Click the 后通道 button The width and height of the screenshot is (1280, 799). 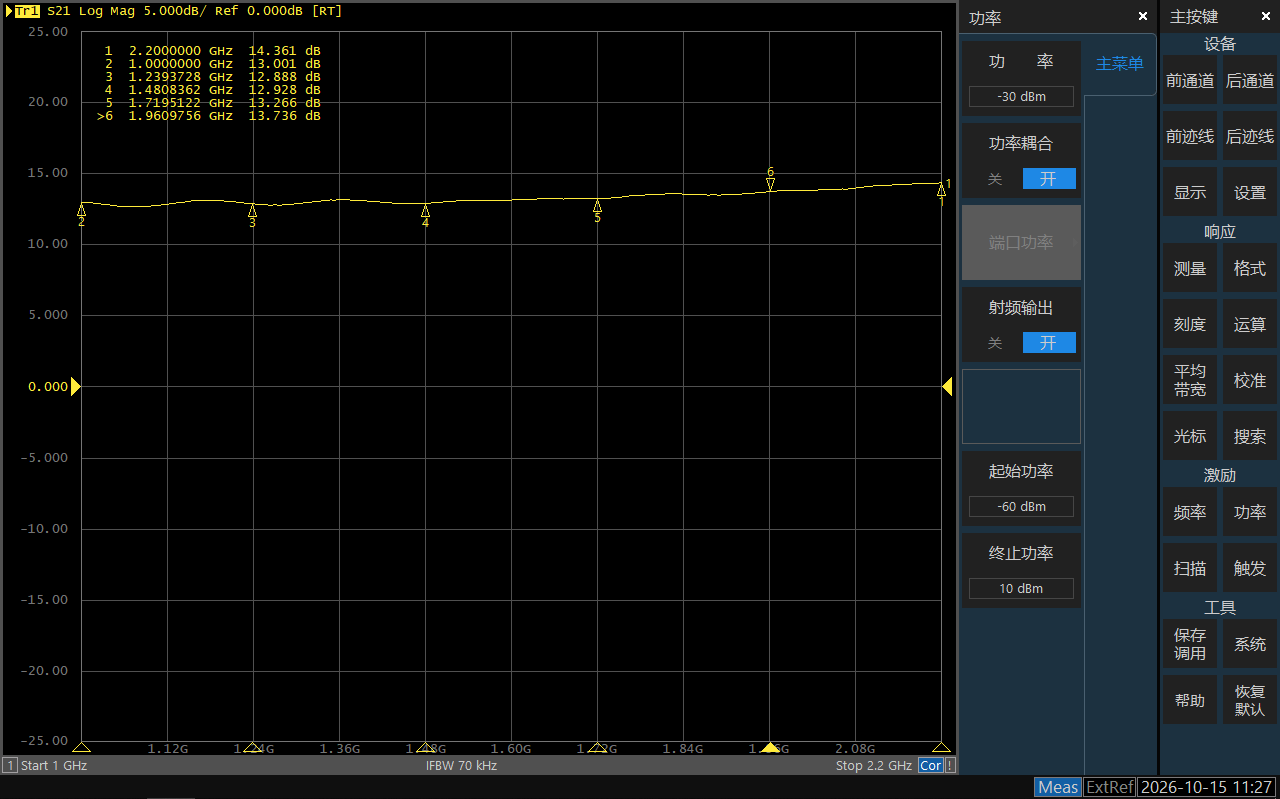[x=1250, y=81]
